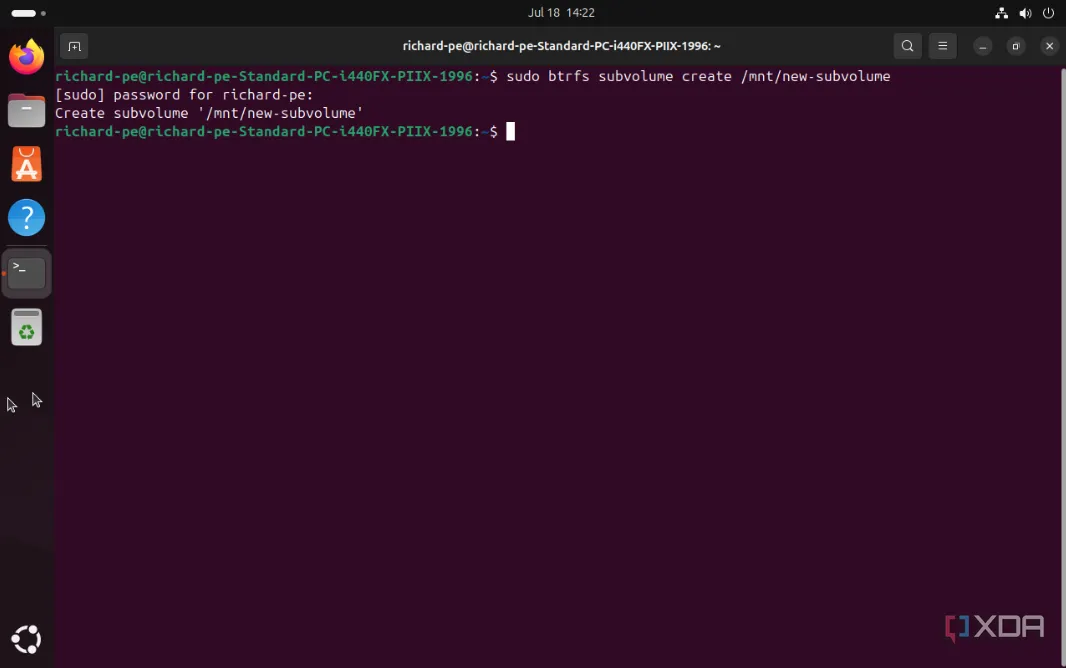Open the Files manager from the dock

pyautogui.click(x=27, y=110)
